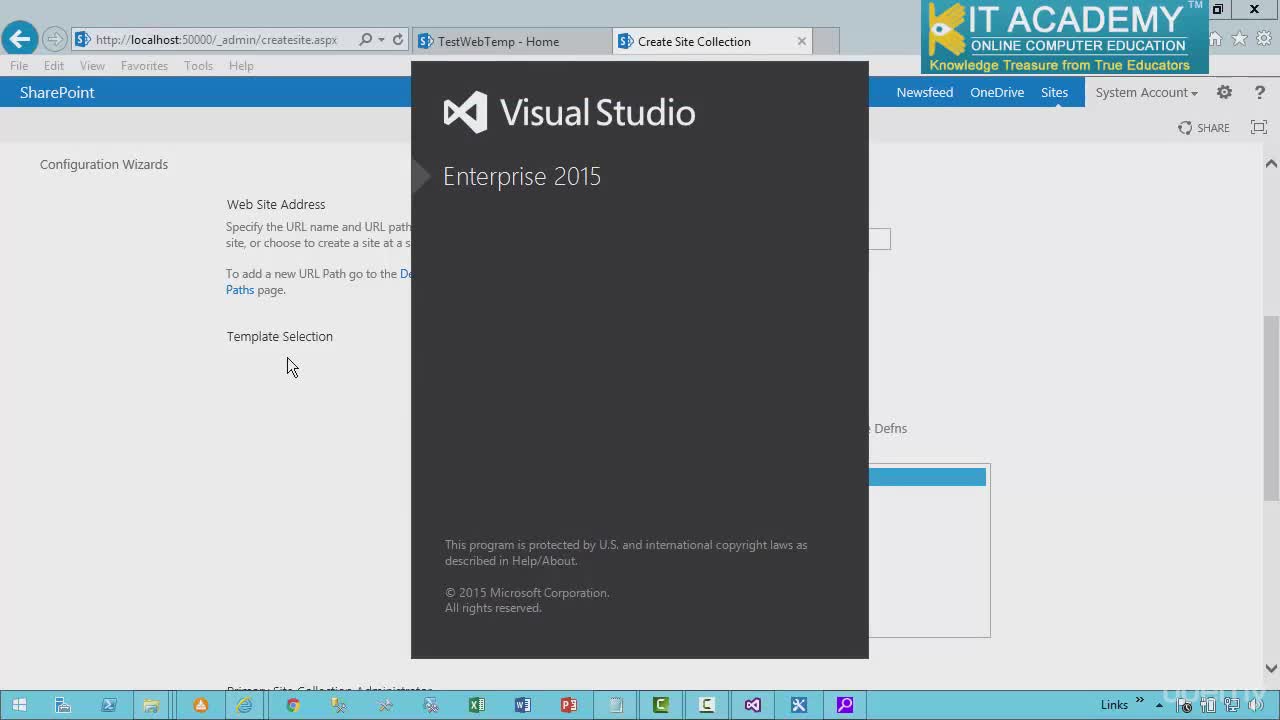1280x720 pixels.
Task: Click the Template Selection heading
Action: (x=280, y=336)
